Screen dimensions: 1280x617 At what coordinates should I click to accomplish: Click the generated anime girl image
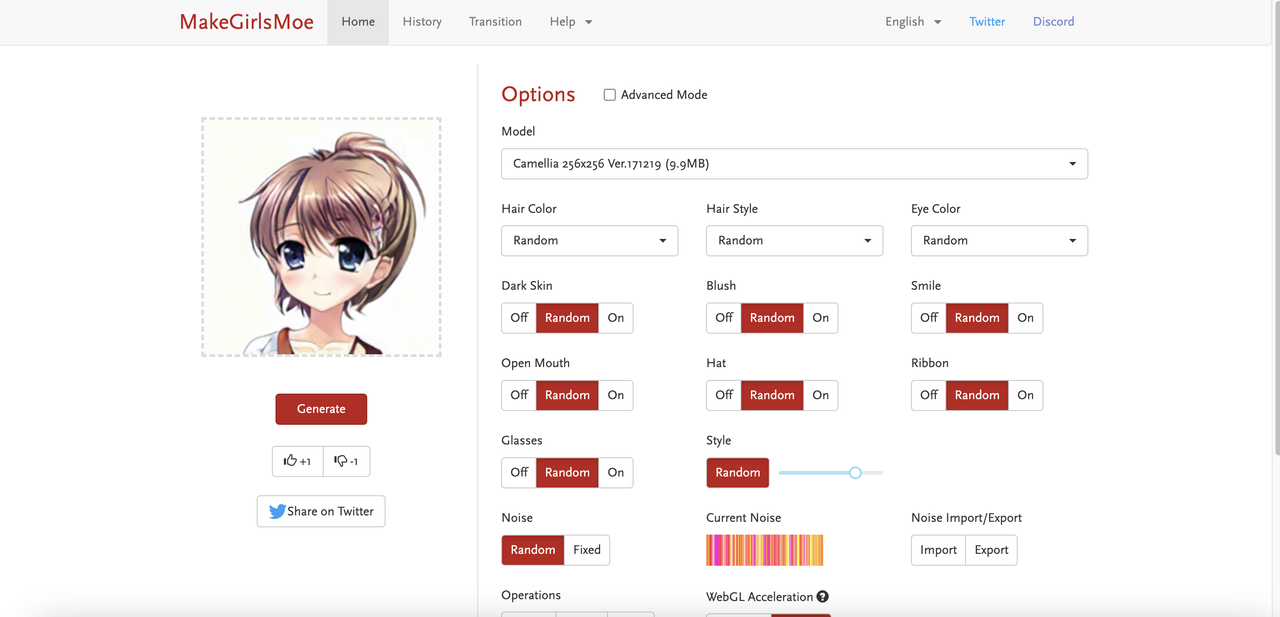coord(321,237)
